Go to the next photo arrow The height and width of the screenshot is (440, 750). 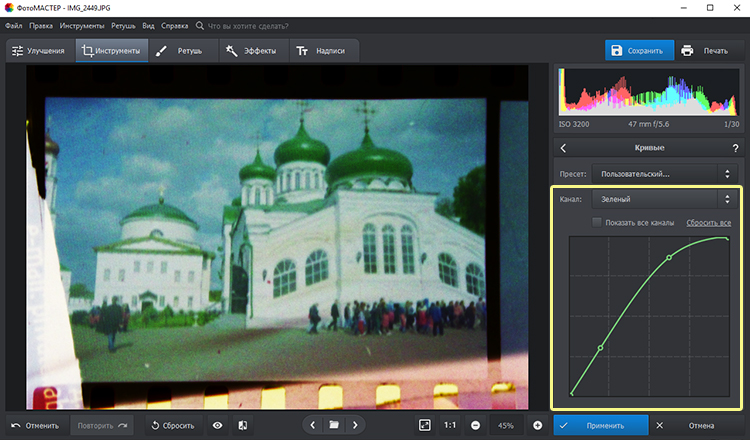(x=357, y=425)
